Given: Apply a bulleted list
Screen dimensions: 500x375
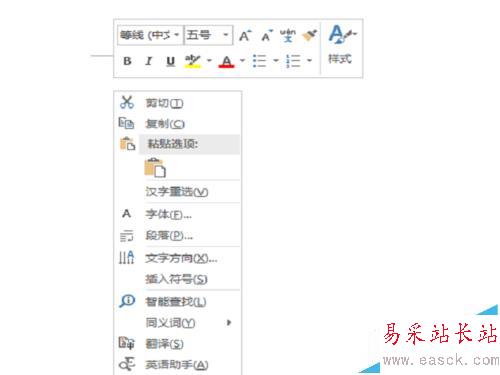Looking at the screenshot, I should 259,61.
